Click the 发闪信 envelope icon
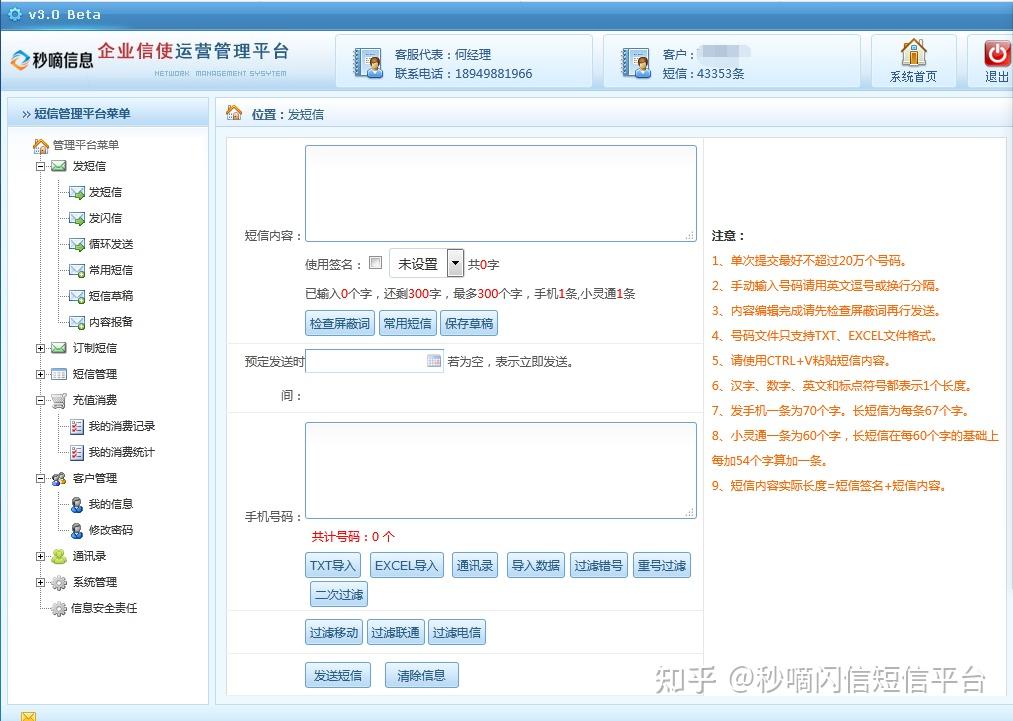This screenshot has height=721, width=1013. coord(77,218)
